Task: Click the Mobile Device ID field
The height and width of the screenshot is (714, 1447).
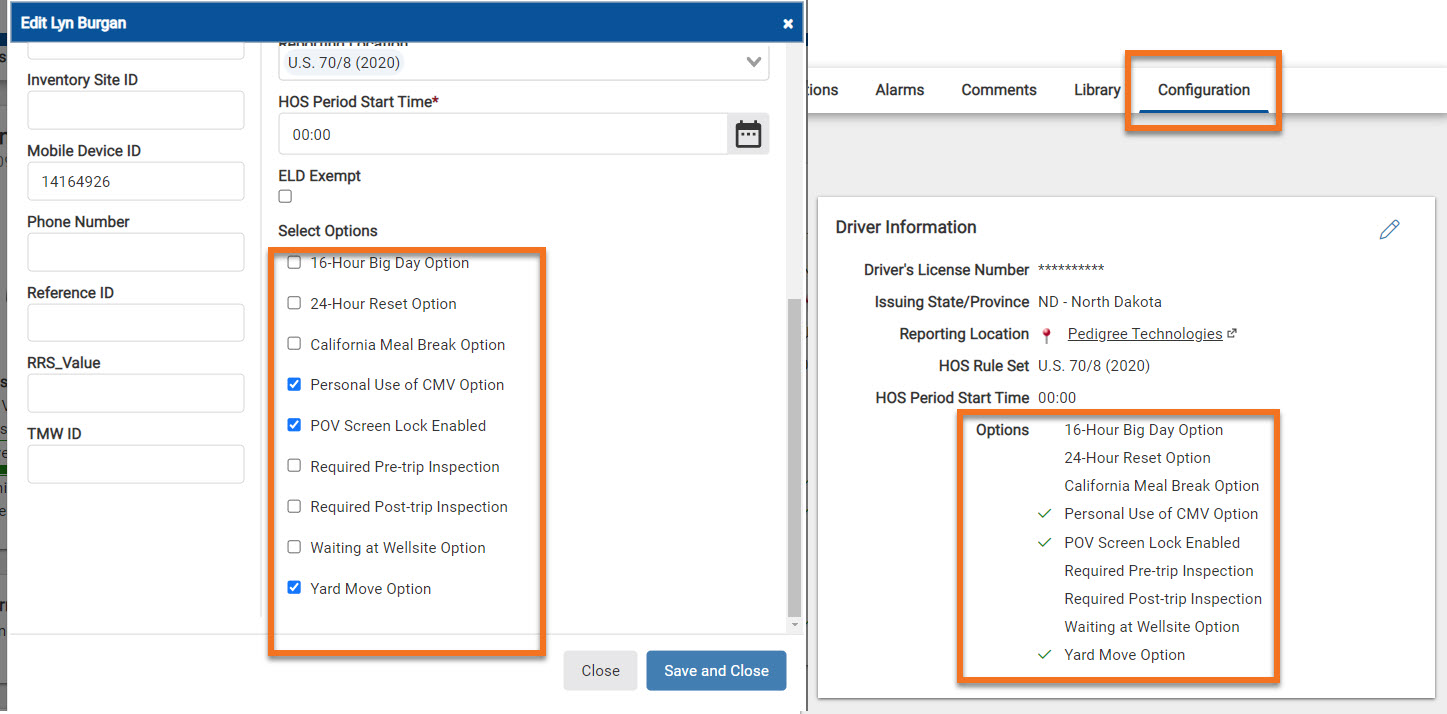Action: point(136,181)
